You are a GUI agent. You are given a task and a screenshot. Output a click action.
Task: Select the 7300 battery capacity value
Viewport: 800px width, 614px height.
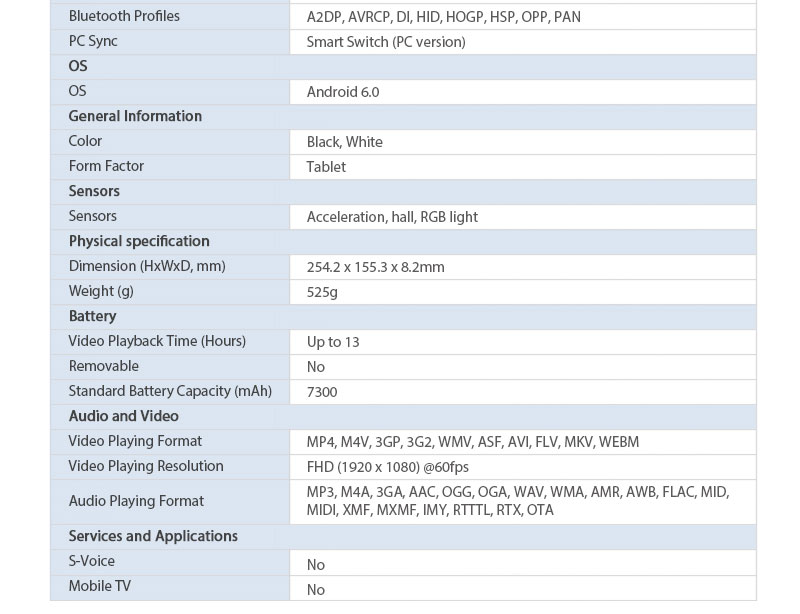[x=322, y=392]
